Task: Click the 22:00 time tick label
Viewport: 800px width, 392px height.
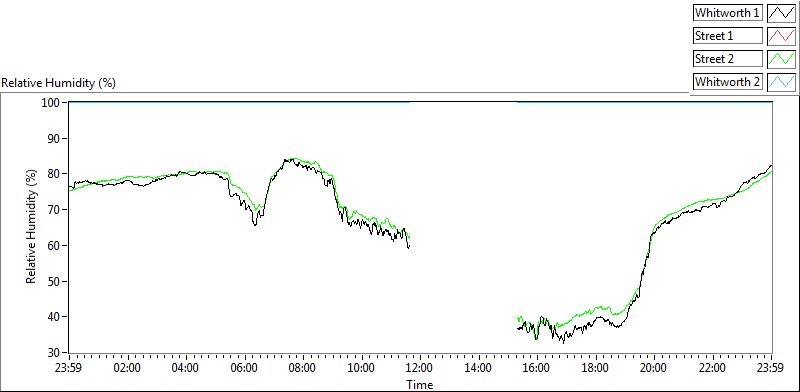Action: (713, 368)
